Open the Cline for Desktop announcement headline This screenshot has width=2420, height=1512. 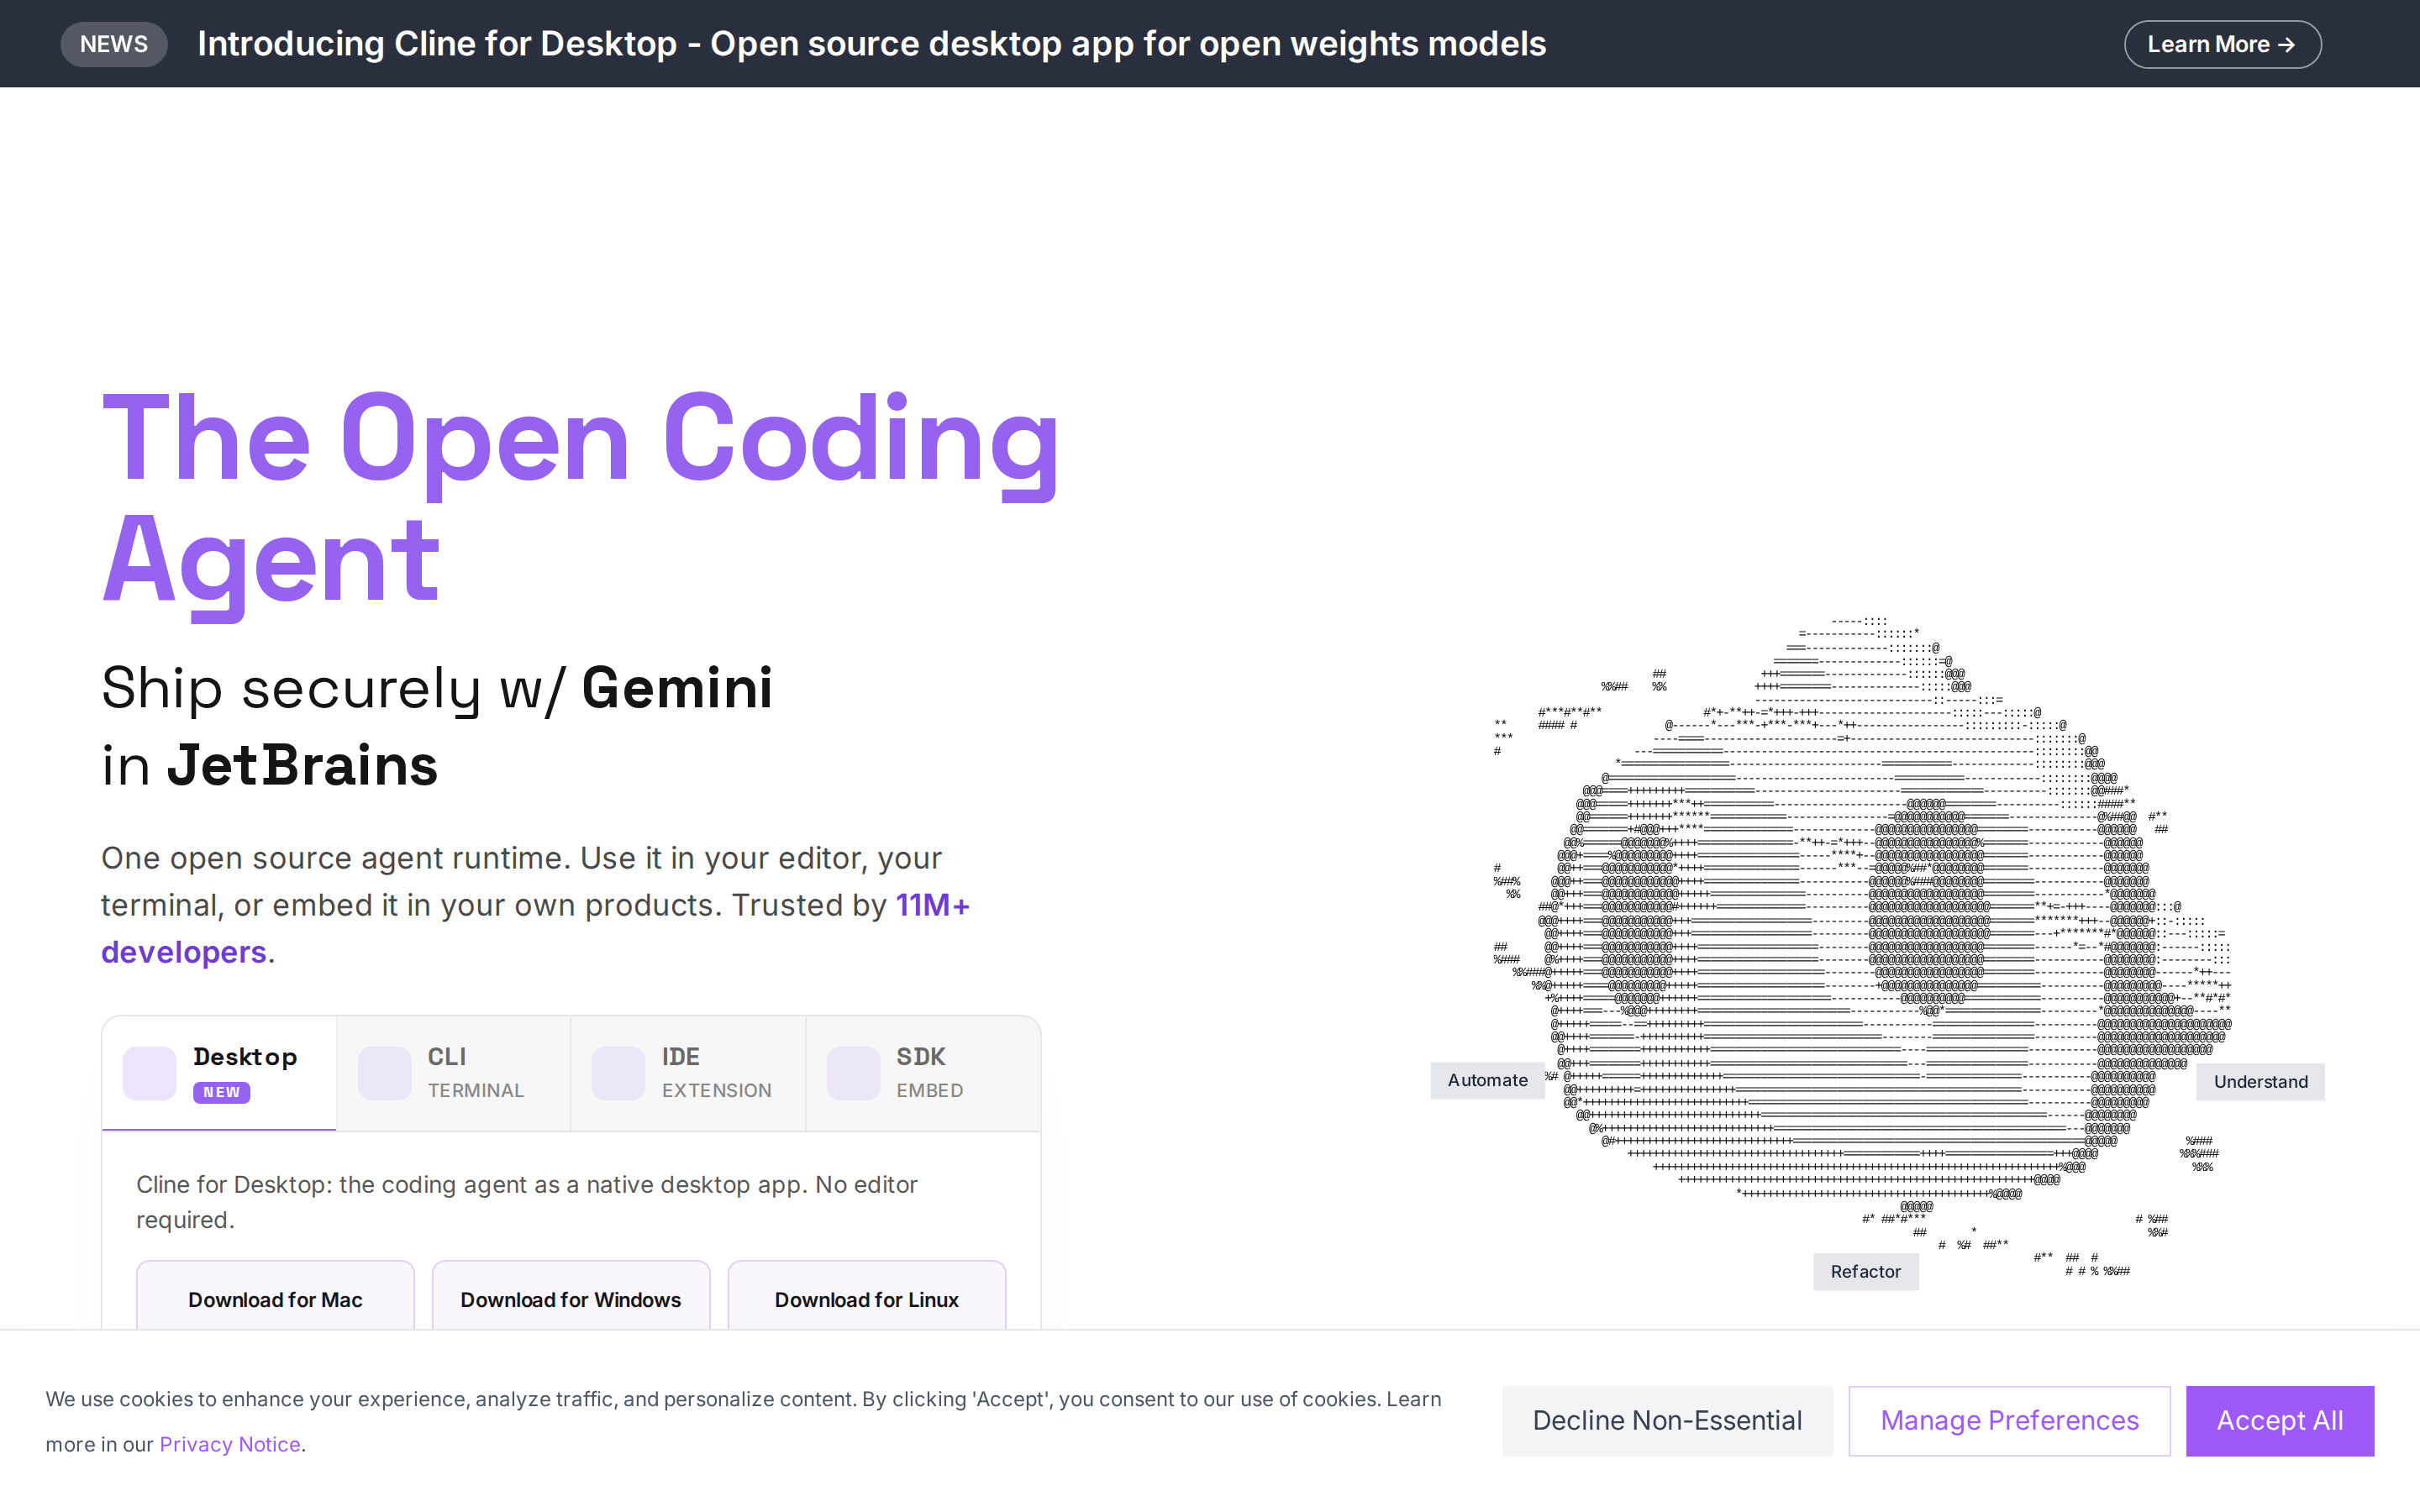pos(871,44)
